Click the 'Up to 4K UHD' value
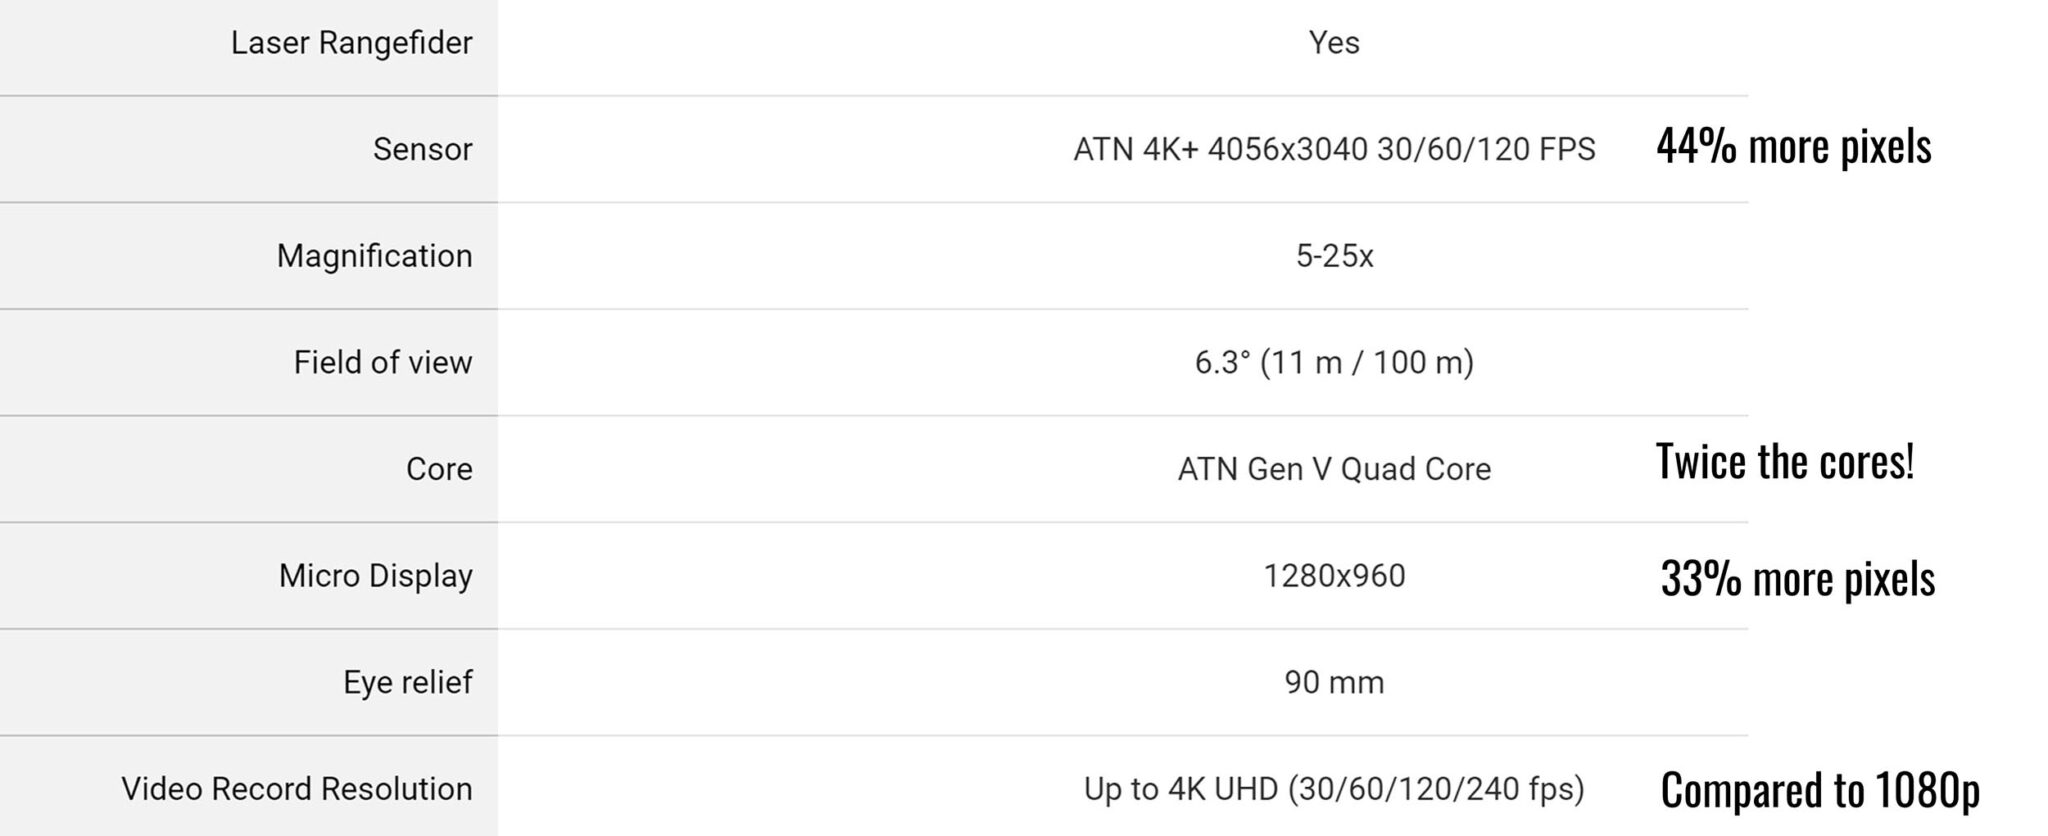Viewport: 2048px width, 836px height. [x=1334, y=789]
